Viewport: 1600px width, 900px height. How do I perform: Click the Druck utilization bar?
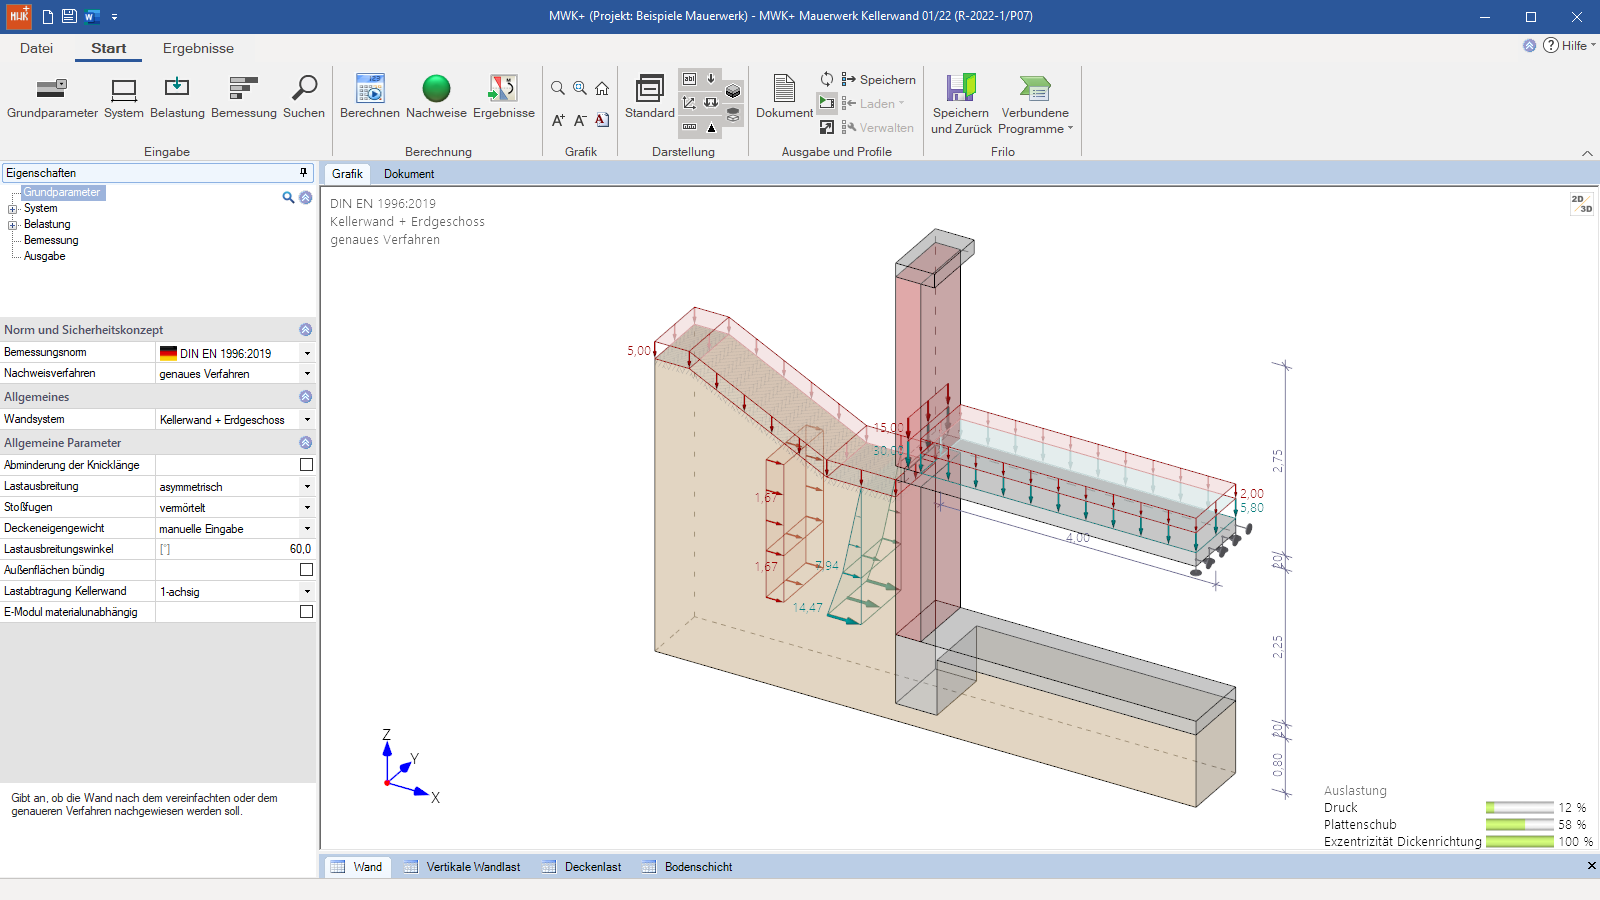(1520, 808)
